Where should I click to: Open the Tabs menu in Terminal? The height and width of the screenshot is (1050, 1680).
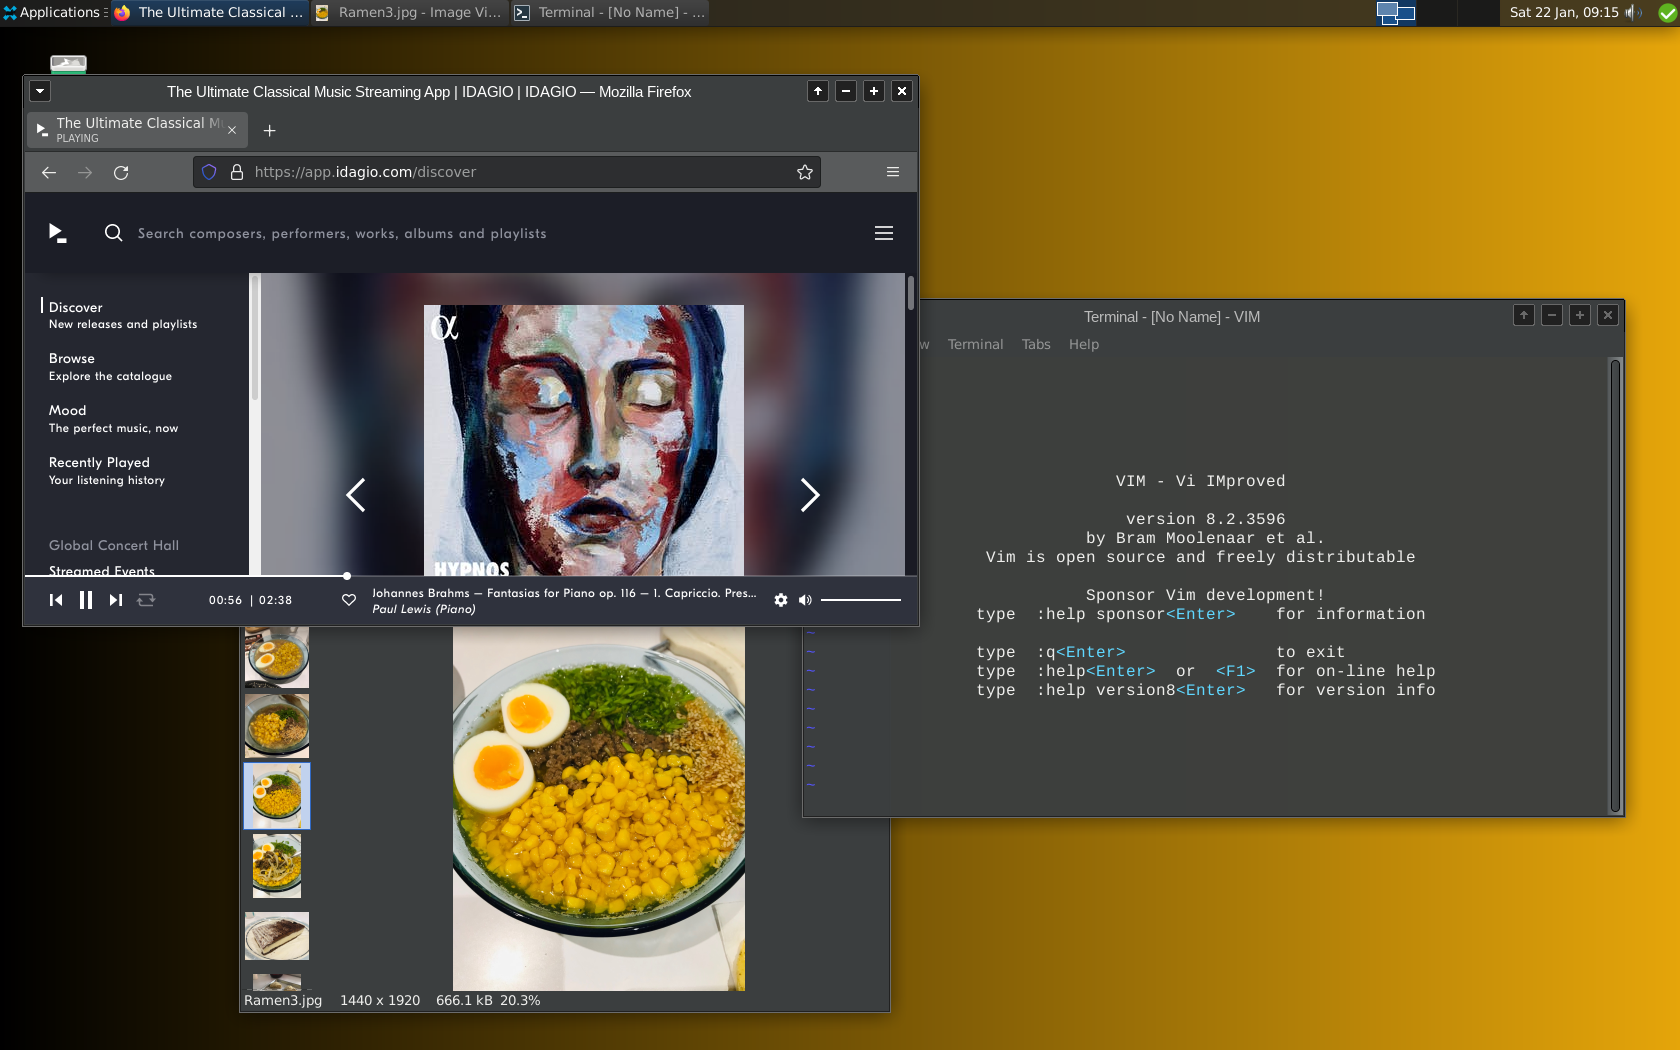(x=1036, y=344)
